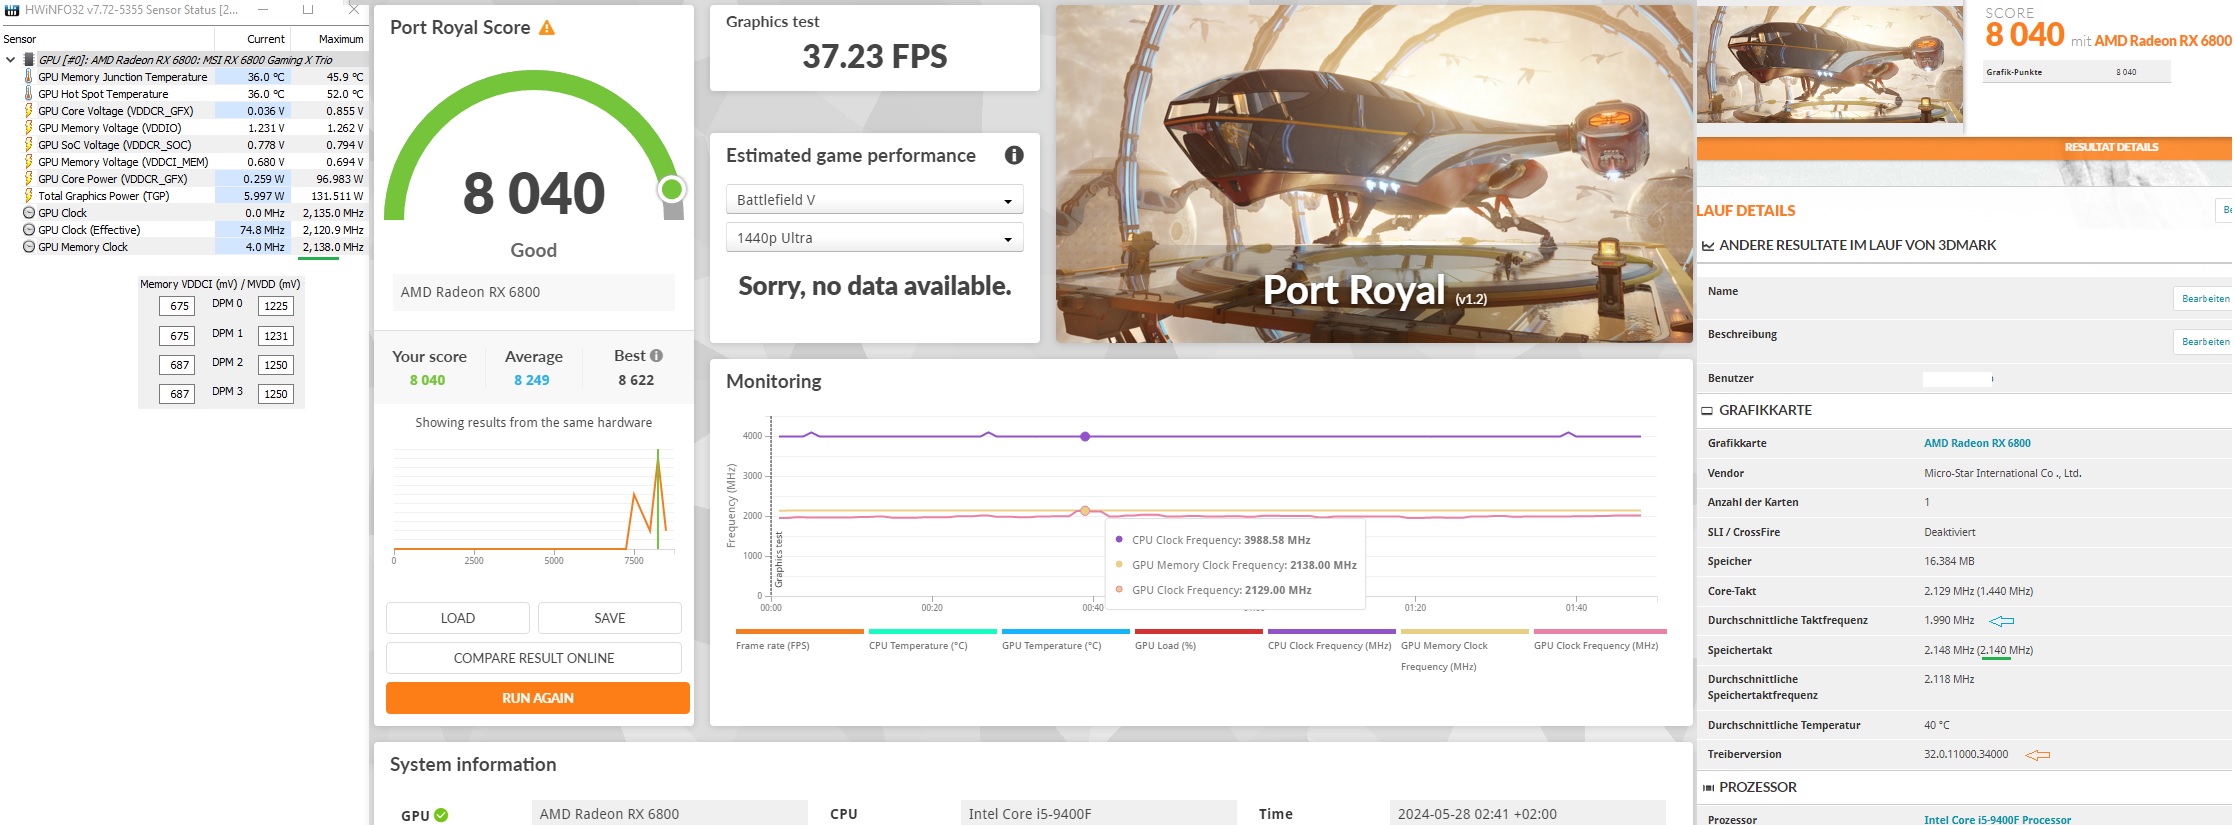Image resolution: width=2235 pixels, height=825 pixels.
Task: Click the DPM 3 MVDD field 1250
Action: pyautogui.click(x=276, y=394)
